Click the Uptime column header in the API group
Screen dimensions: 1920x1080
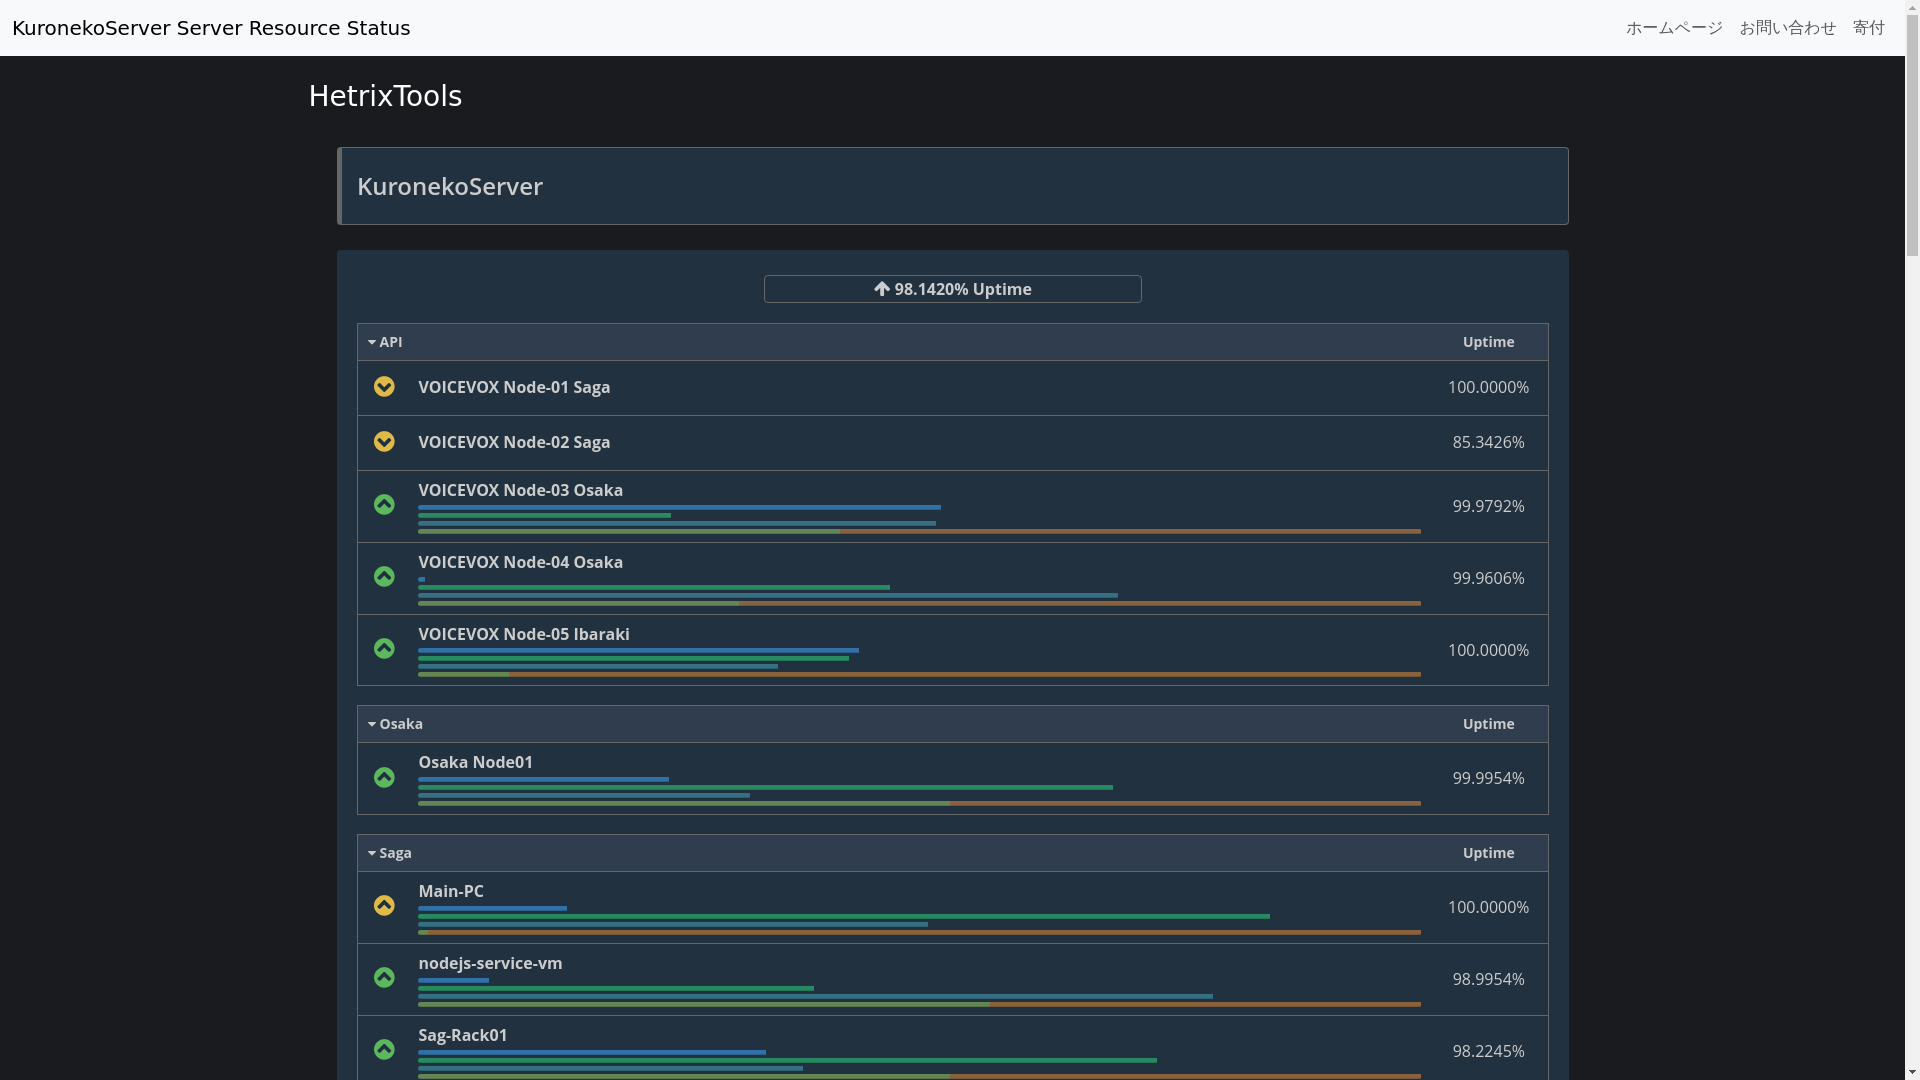coord(1488,342)
